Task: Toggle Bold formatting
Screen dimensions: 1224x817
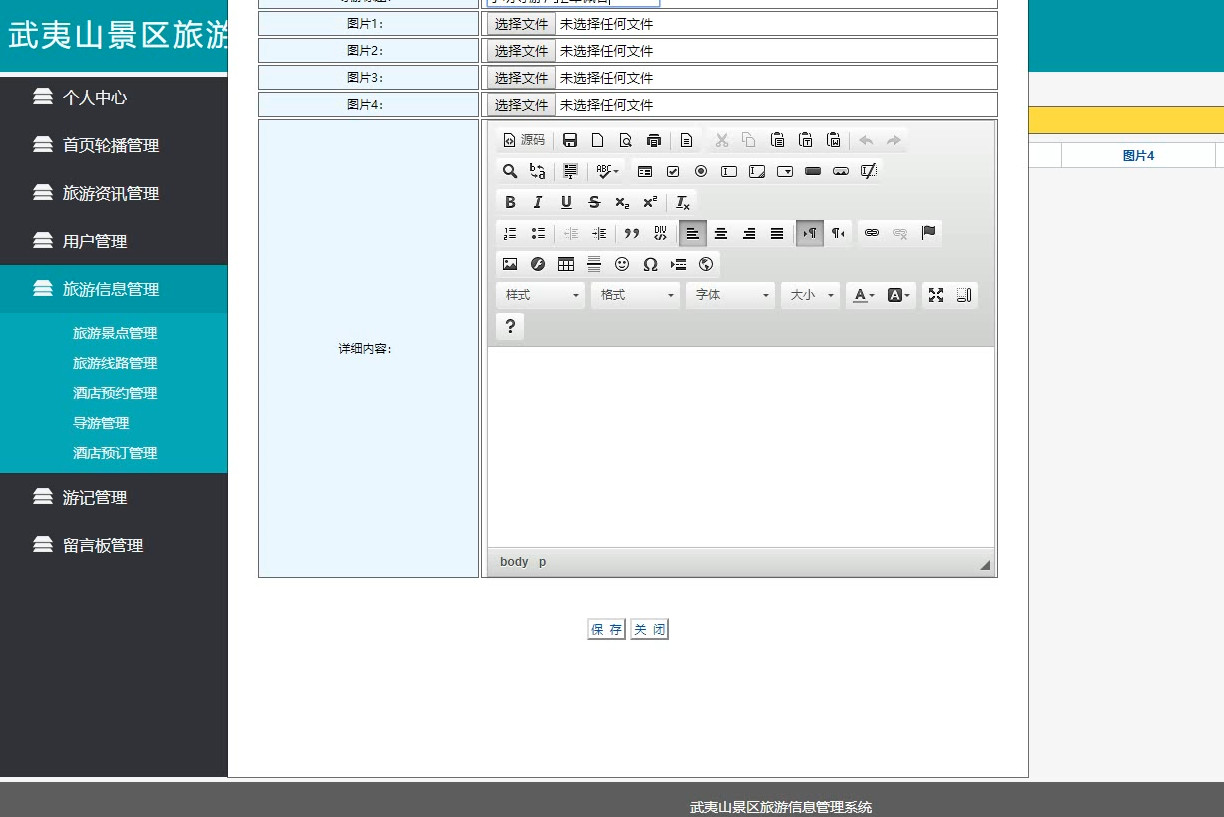Action: [x=510, y=202]
